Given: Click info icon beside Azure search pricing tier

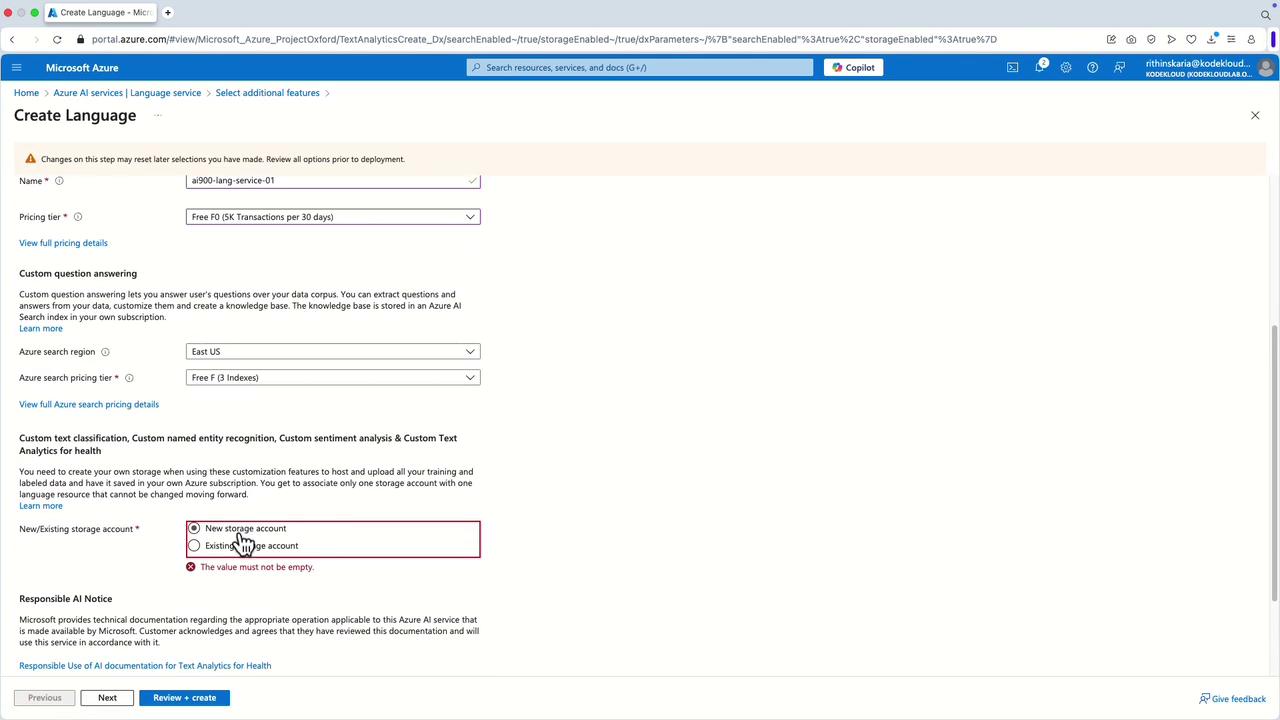Looking at the screenshot, I should tap(129, 378).
